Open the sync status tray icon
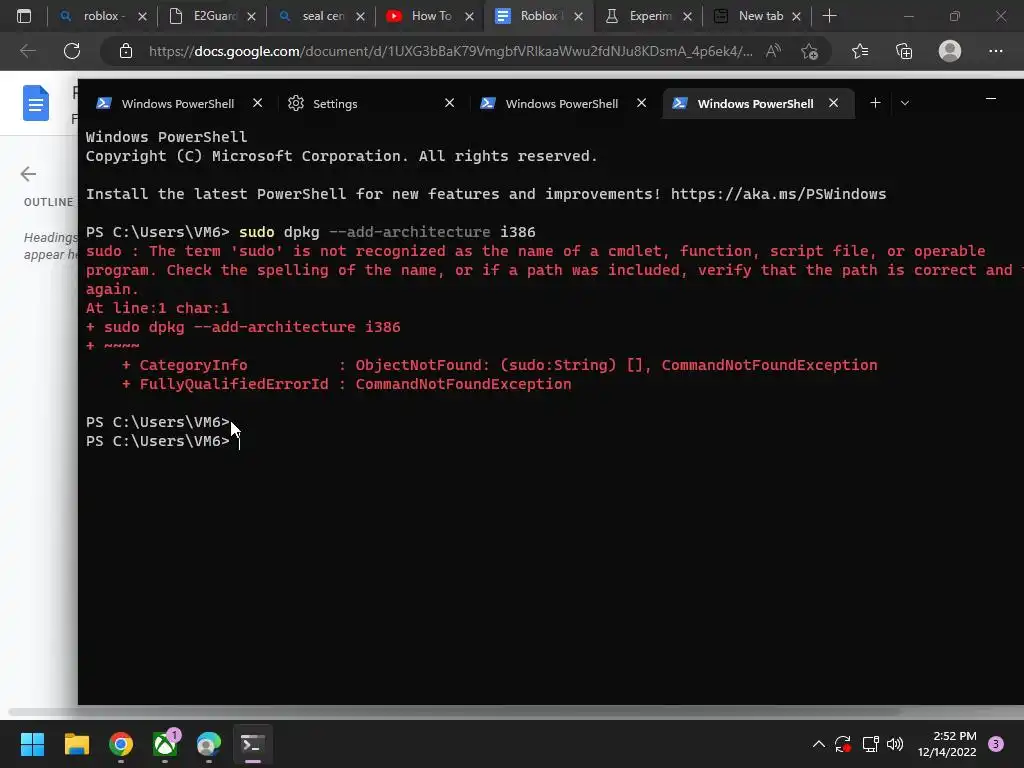Screen dimensions: 1024x768 pyautogui.click(x=843, y=744)
